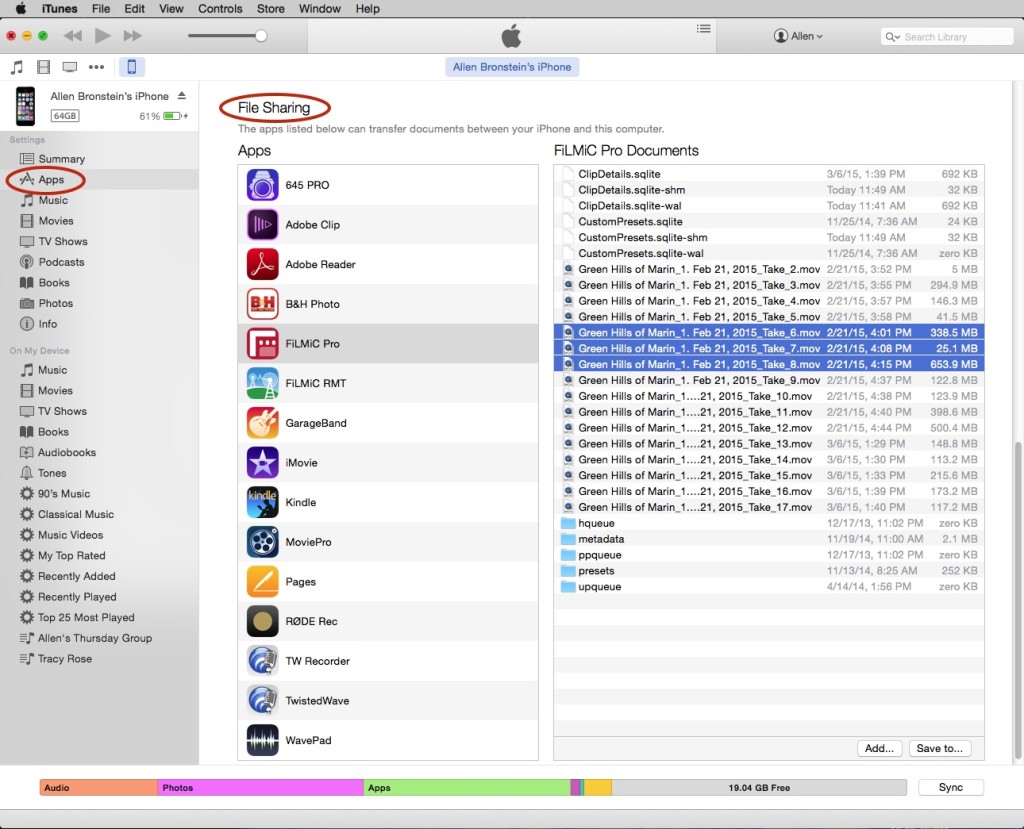Image resolution: width=1024 pixels, height=829 pixels.
Task: Select the TwistedWave app icon
Action: (263, 701)
